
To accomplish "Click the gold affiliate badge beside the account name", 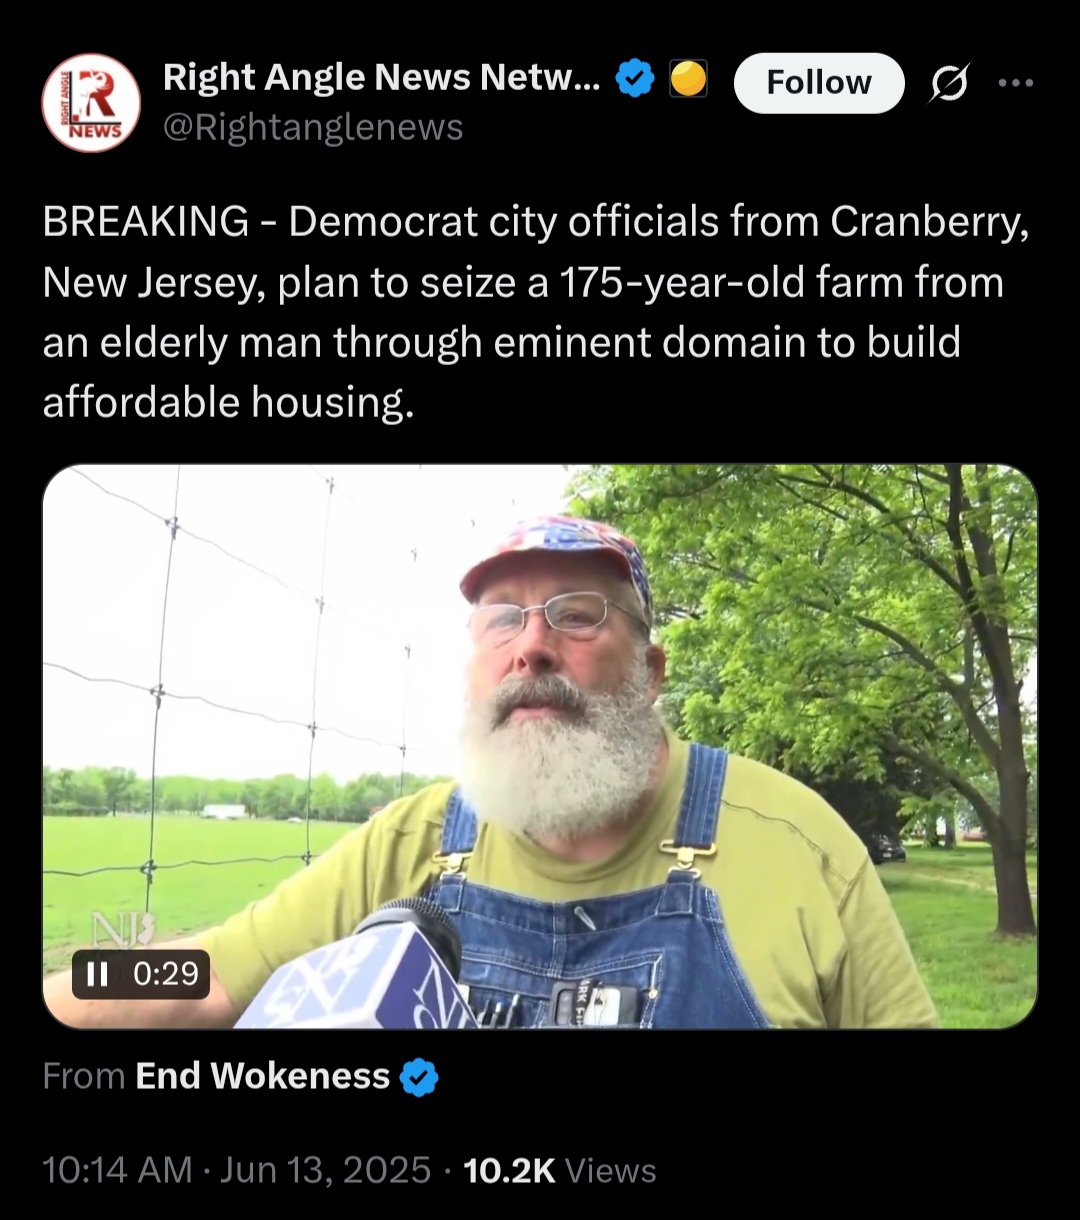I will 688,78.
